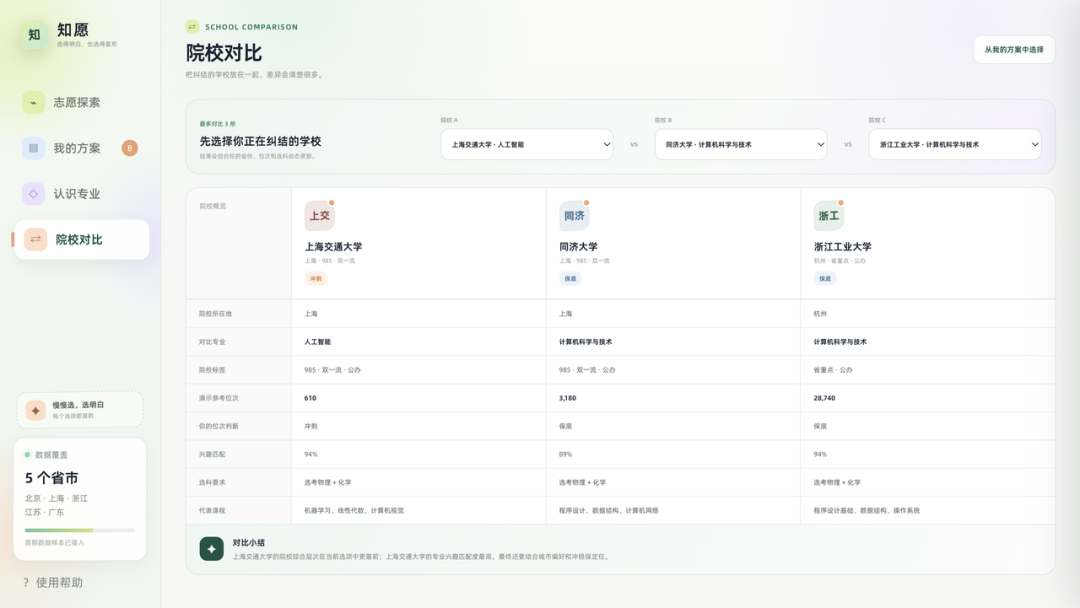Click the 院校所在地 row label
The height and width of the screenshot is (608, 1080).
pos(216,313)
